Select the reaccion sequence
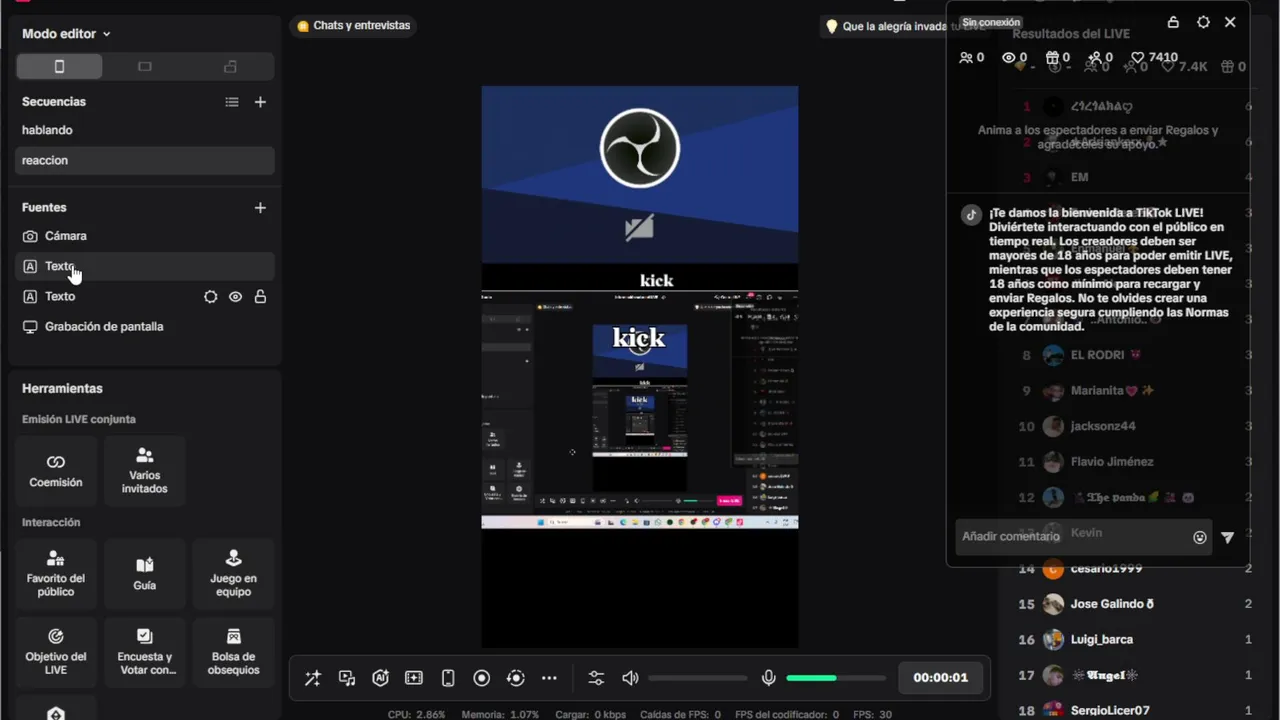The height and width of the screenshot is (720, 1280). [144, 160]
